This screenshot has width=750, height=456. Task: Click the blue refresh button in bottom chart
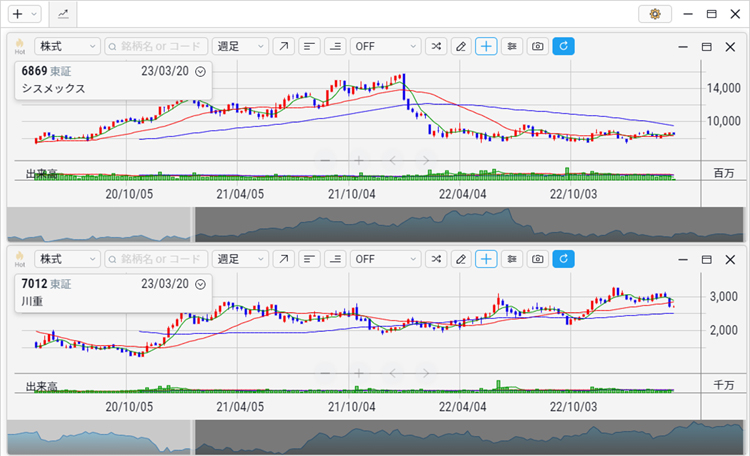point(564,259)
